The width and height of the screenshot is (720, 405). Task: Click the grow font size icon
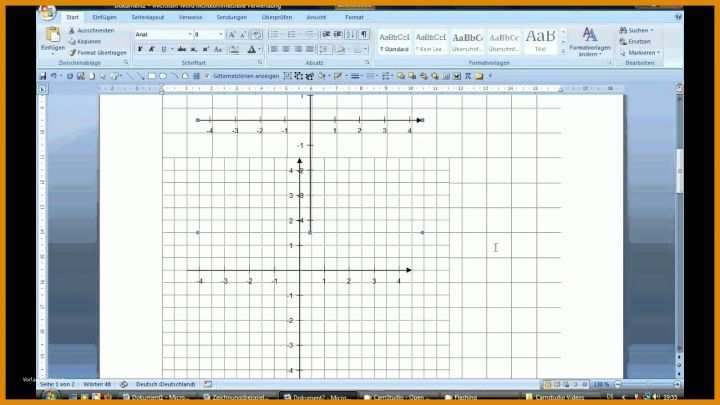coord(232,35)
